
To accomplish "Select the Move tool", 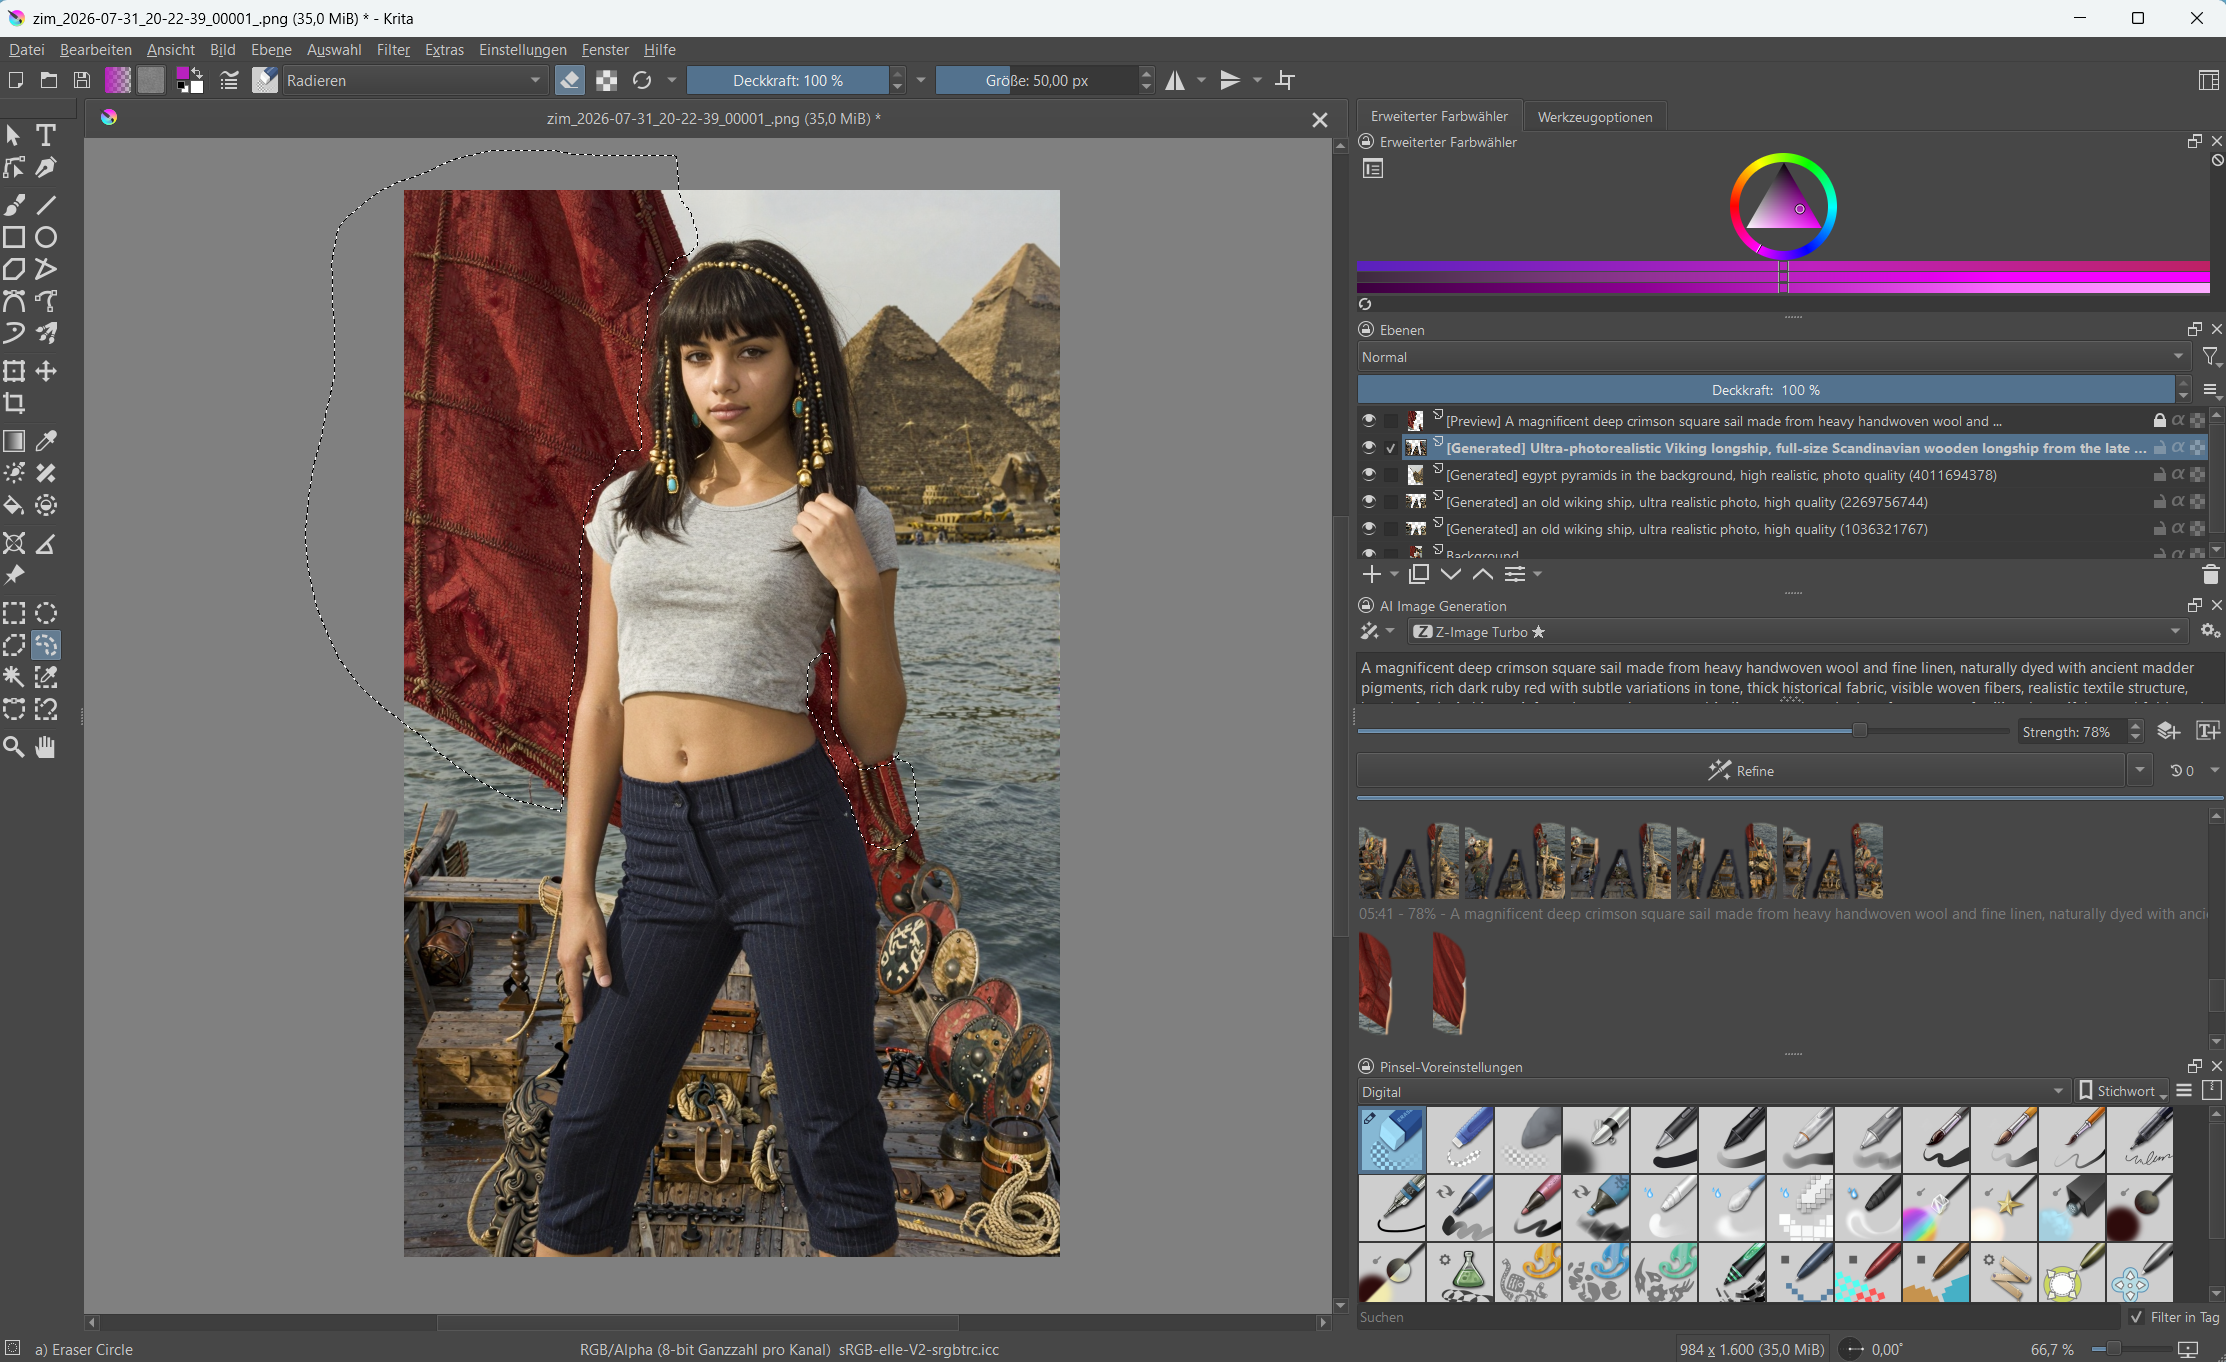I will [x=46, y=371].
